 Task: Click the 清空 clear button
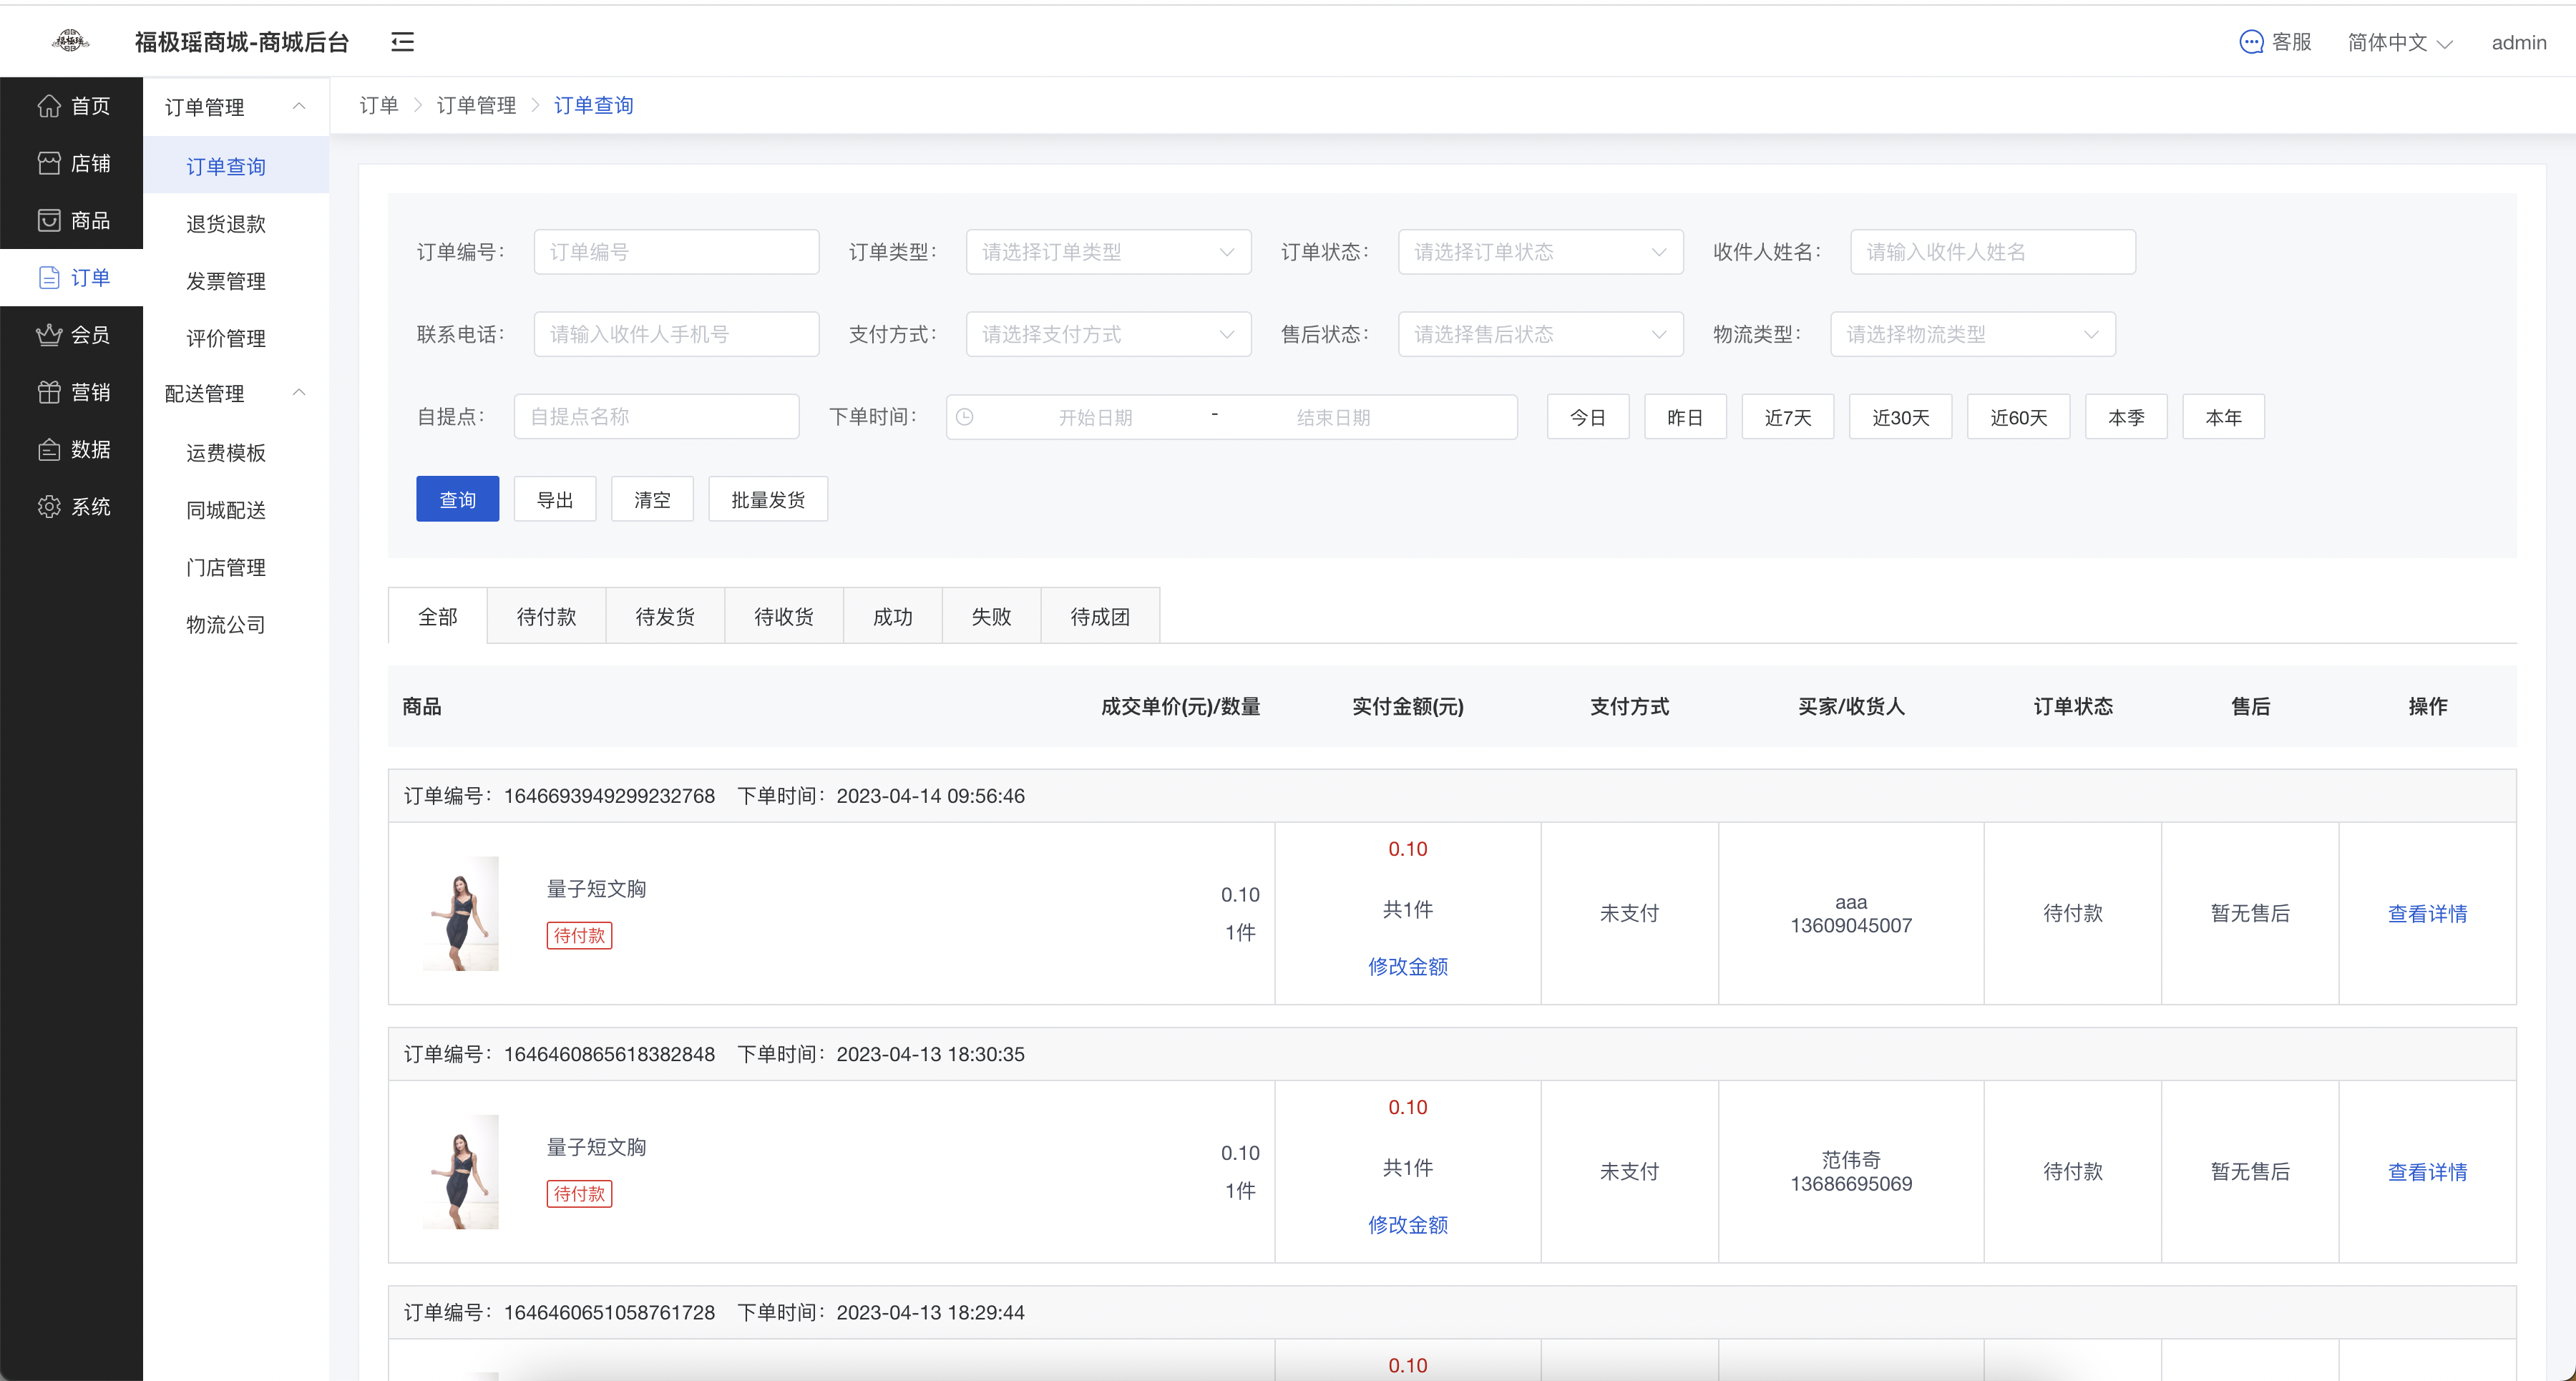click(x=652, y=499)
